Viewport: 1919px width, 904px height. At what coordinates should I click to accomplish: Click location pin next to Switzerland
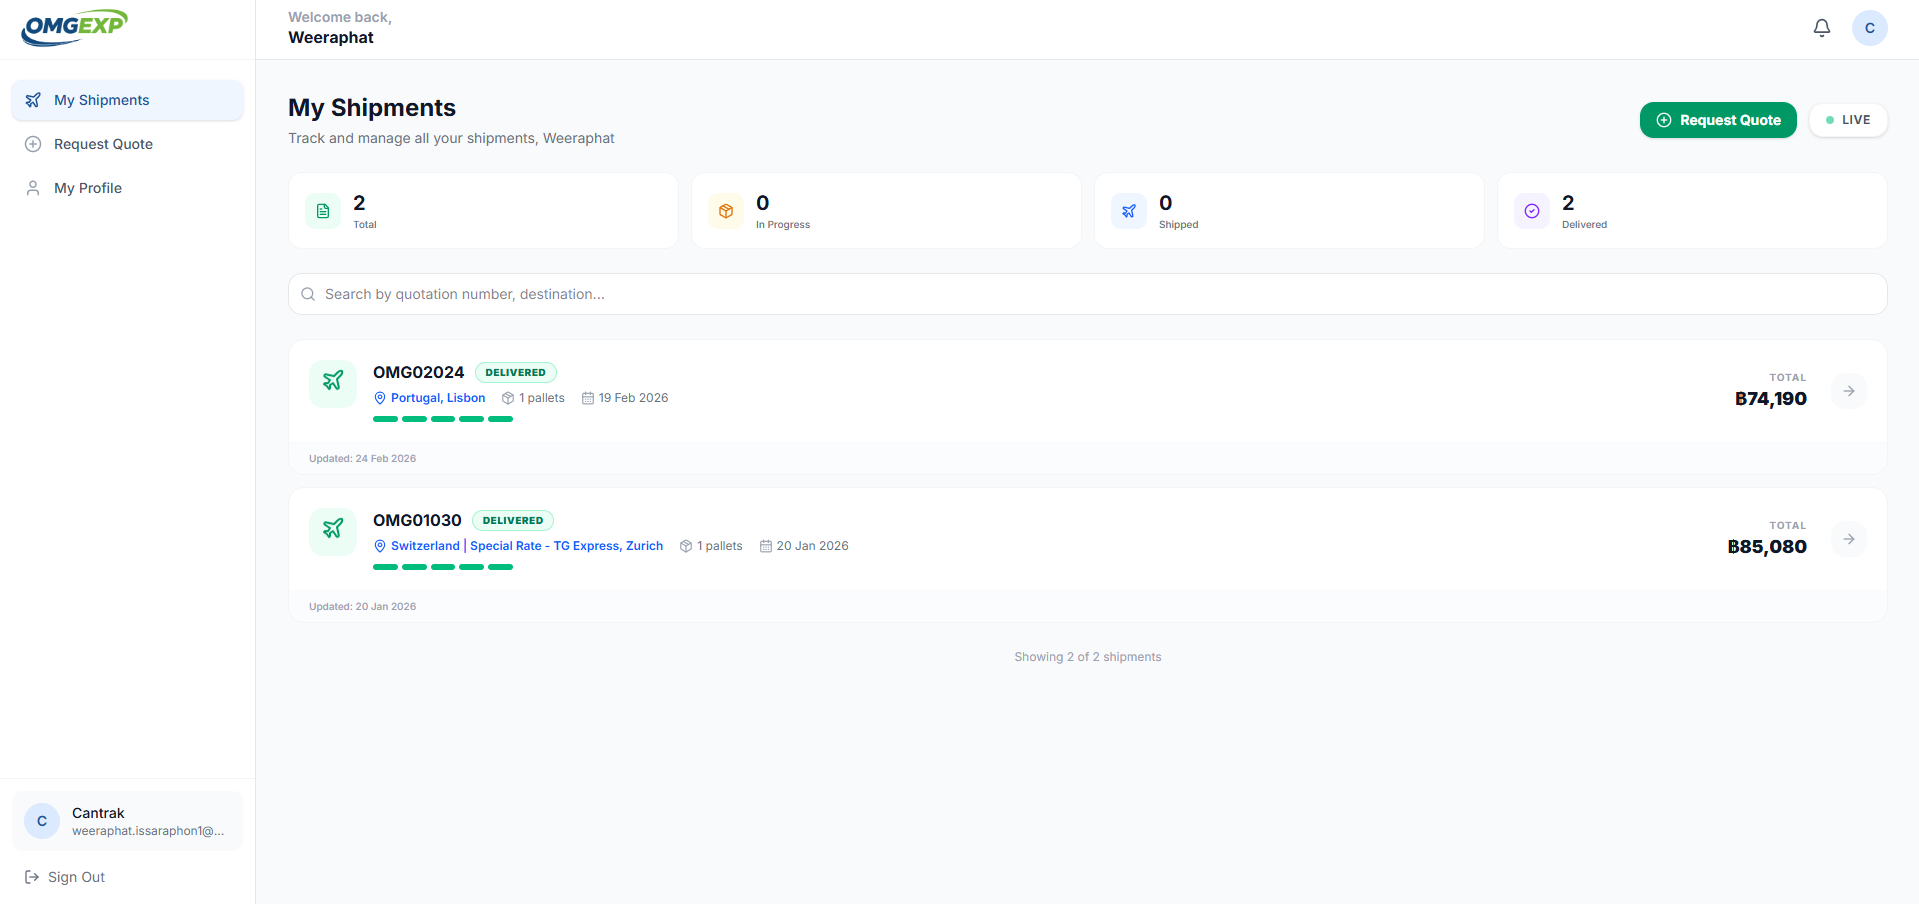380,546
